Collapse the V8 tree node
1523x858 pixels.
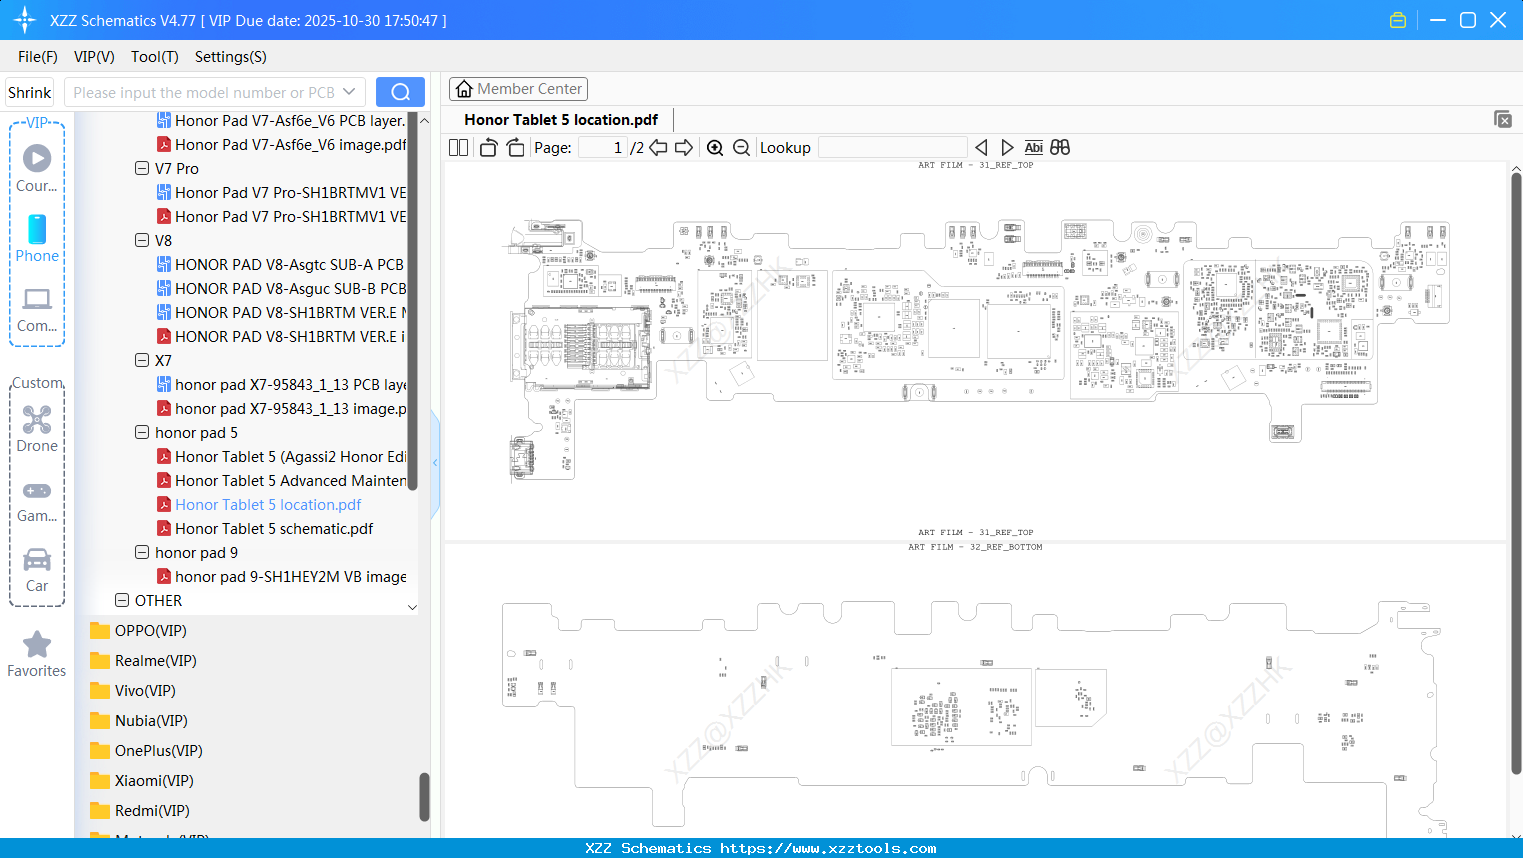[x=142, y=240]
